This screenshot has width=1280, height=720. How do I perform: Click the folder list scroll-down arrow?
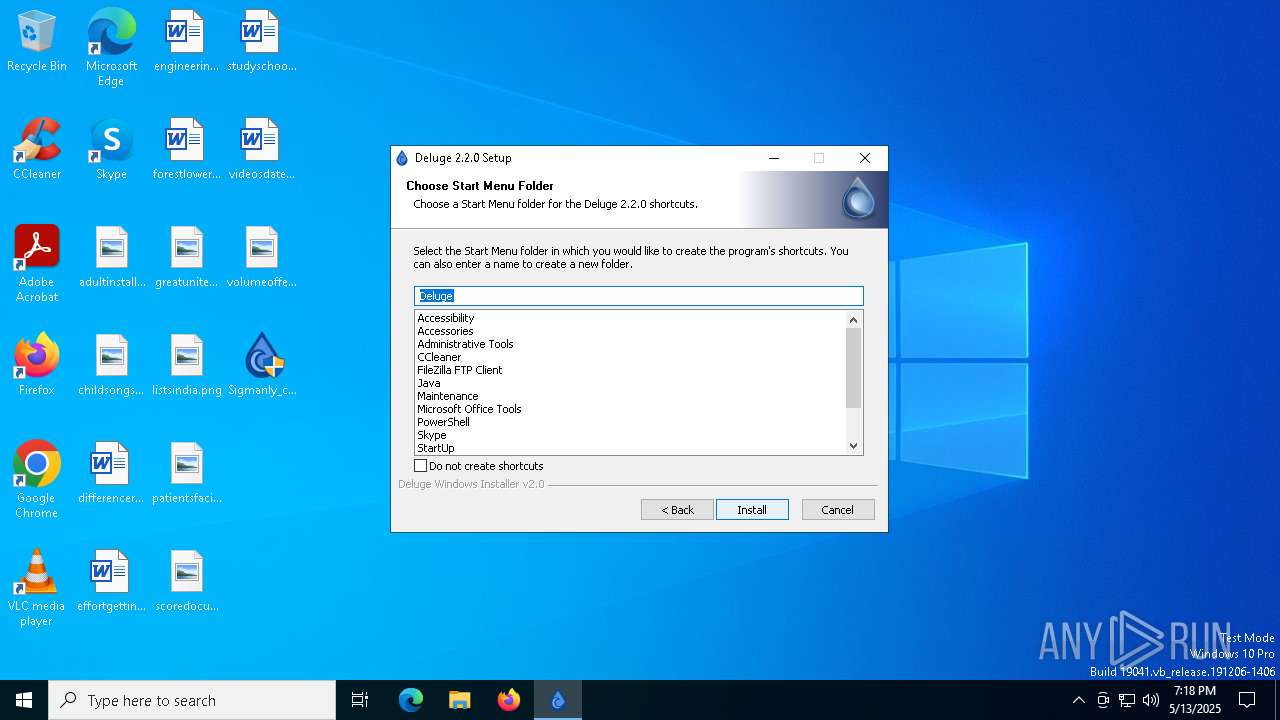[853, 446]
